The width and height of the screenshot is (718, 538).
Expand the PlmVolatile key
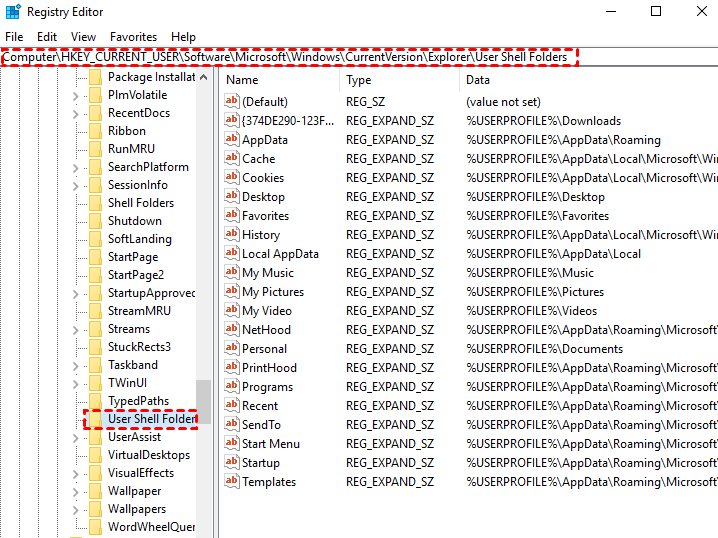[x=76, y=96]
